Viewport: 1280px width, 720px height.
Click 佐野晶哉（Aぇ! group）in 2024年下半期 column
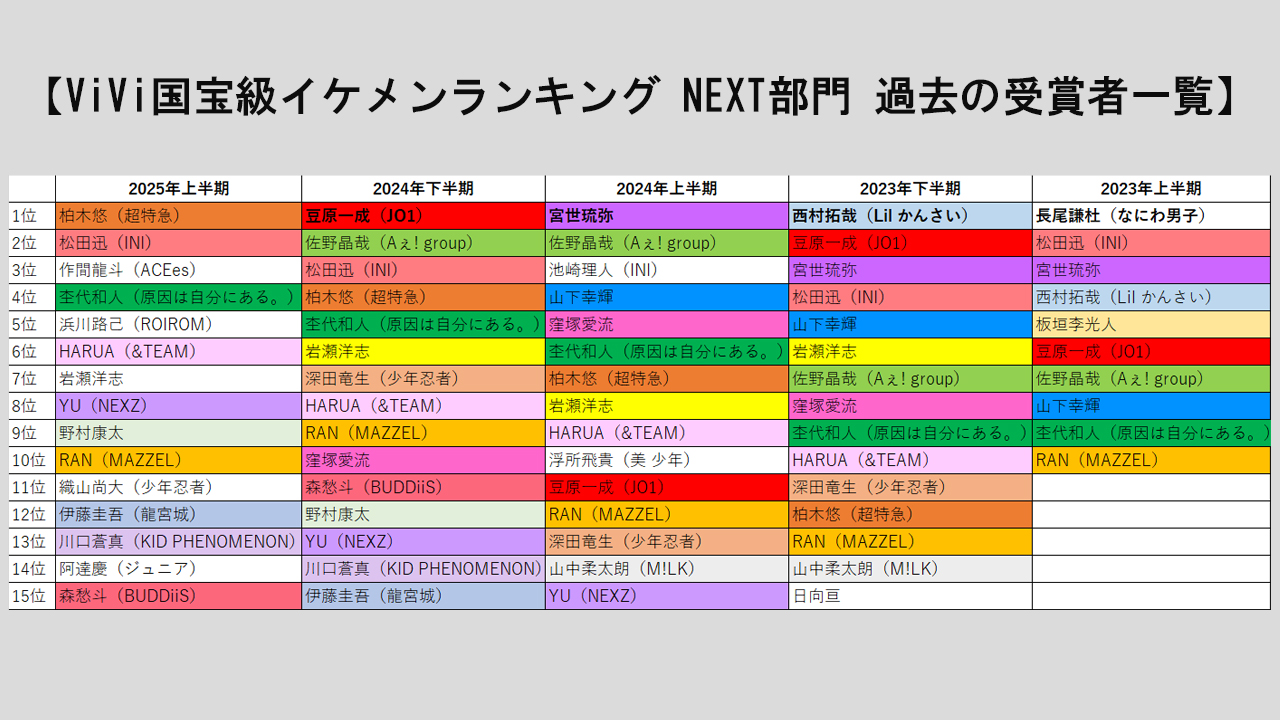[x=423, y=243]
